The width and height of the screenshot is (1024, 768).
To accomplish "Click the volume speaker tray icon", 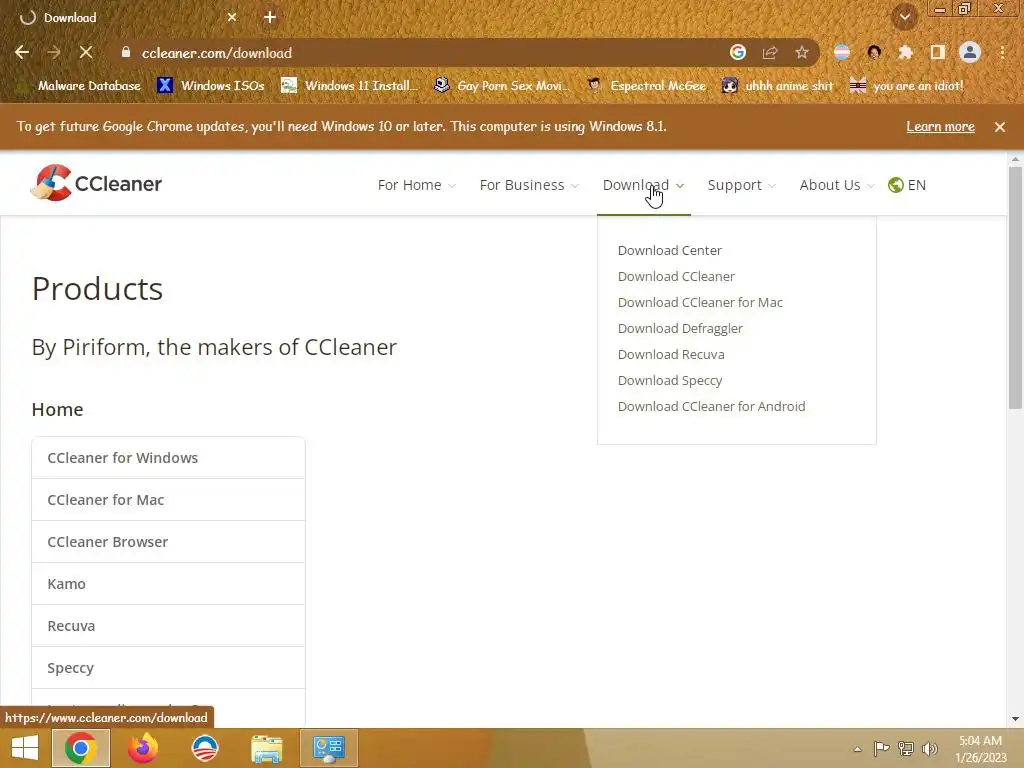I will click(929, 749).
